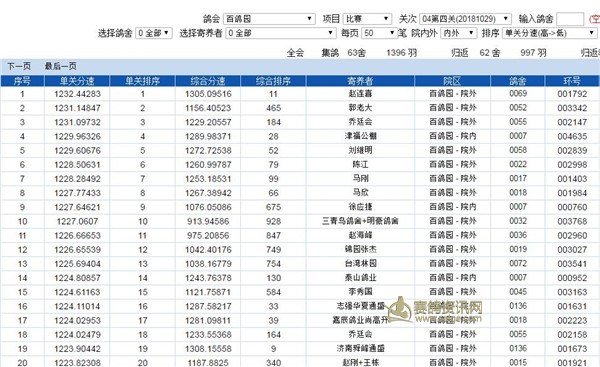Go to 下一页 next page
The image size is (600, 367).
19,66
